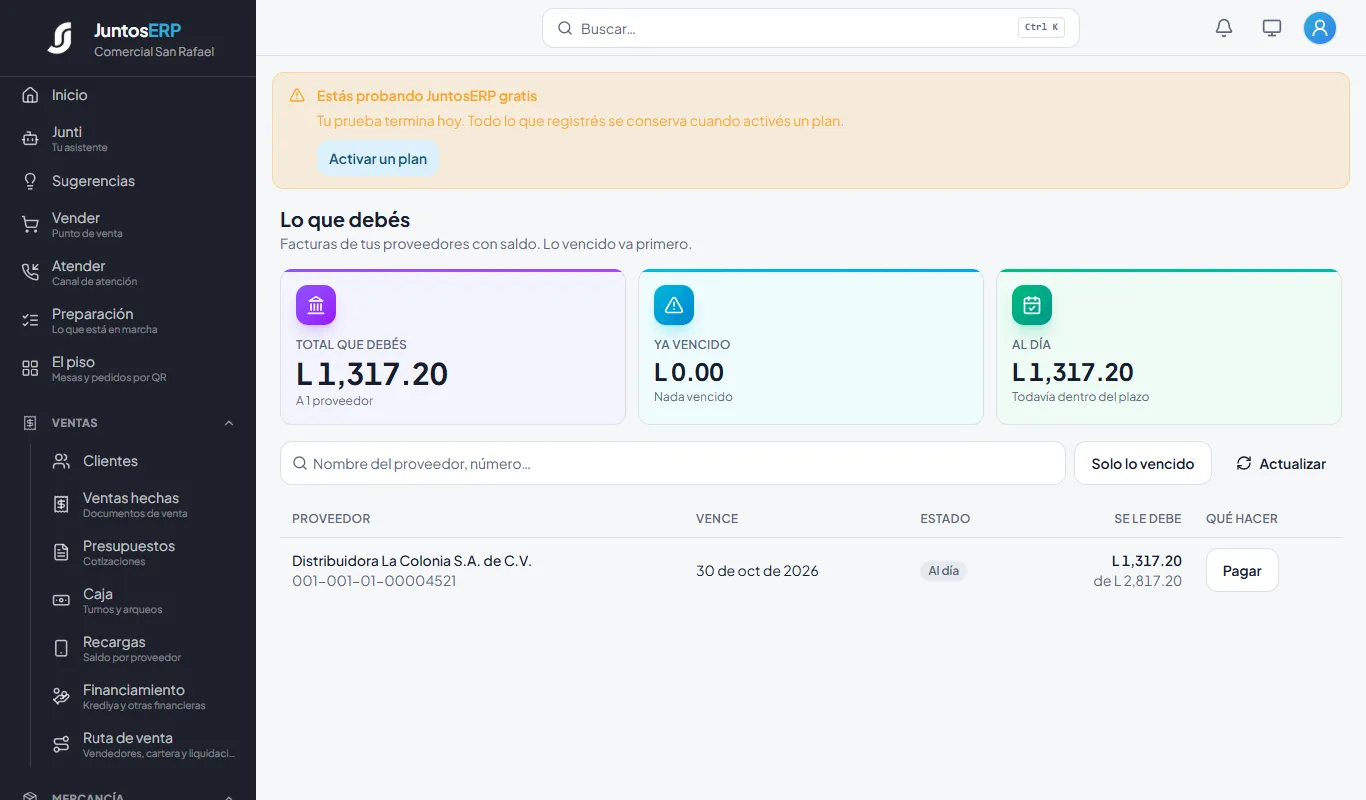
Task: Click the monitor display icon in header
Action: [x=1272, y=28]
